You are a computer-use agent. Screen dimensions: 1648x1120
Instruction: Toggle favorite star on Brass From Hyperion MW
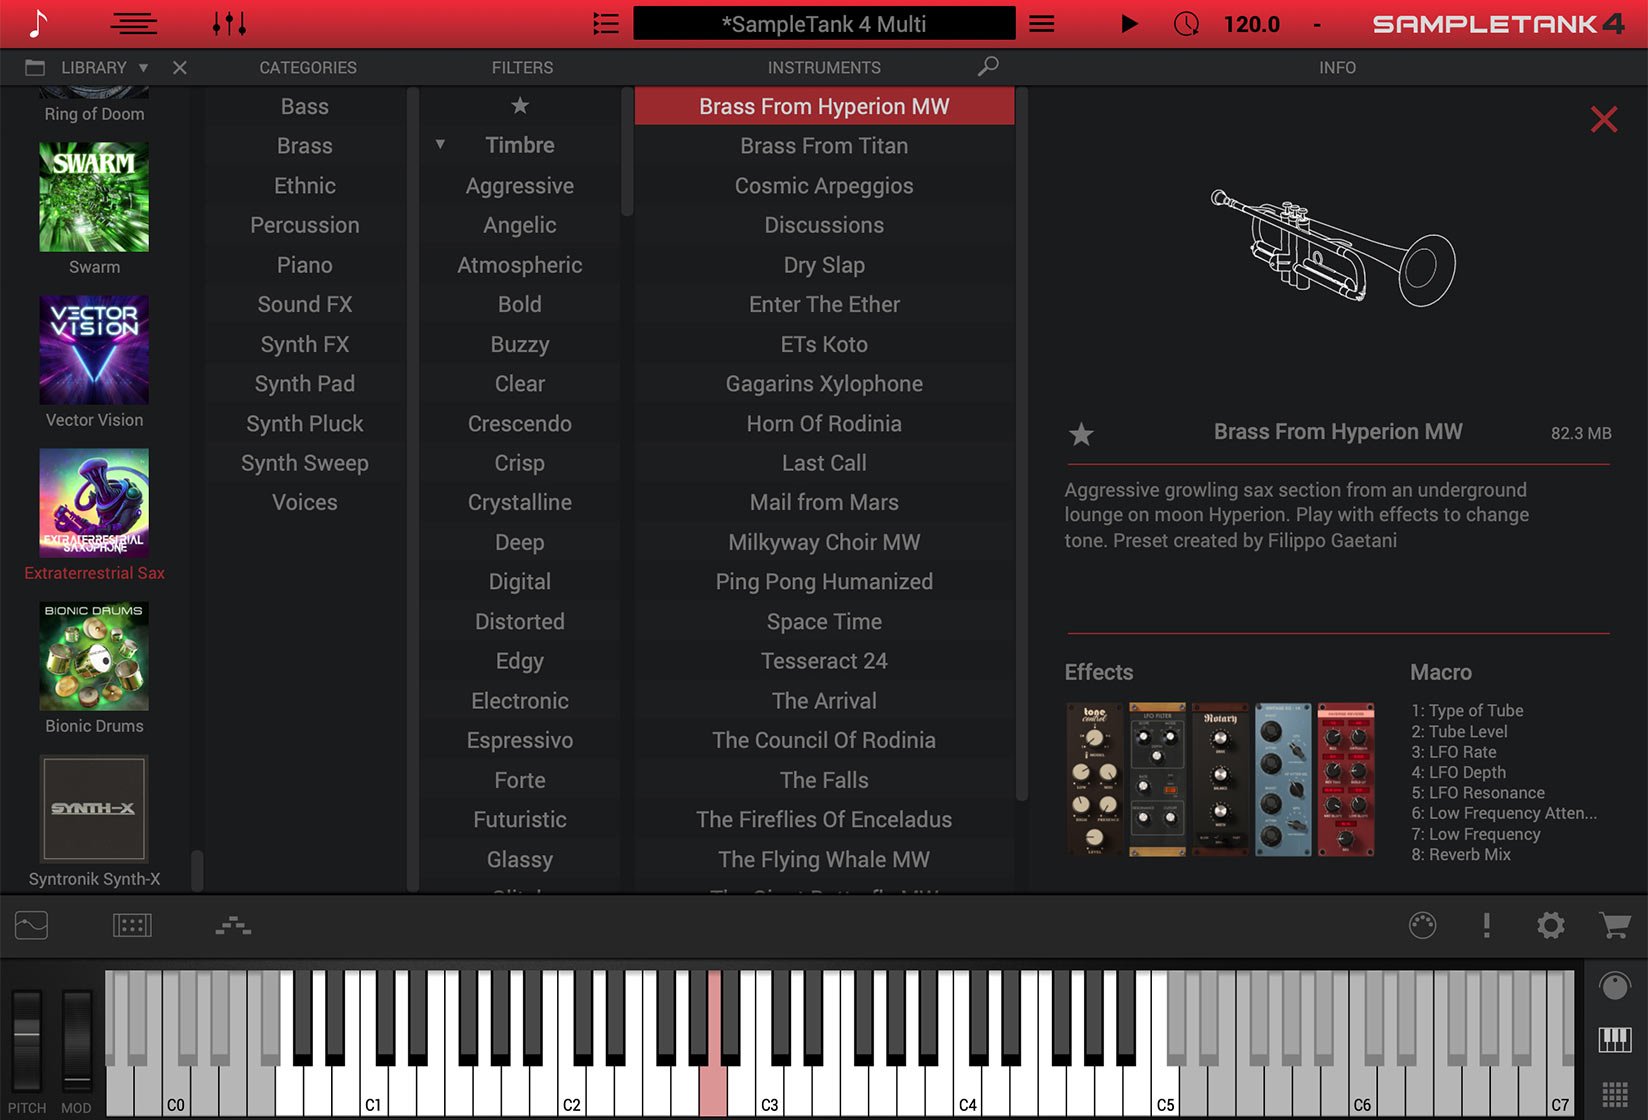point(1081,434)
